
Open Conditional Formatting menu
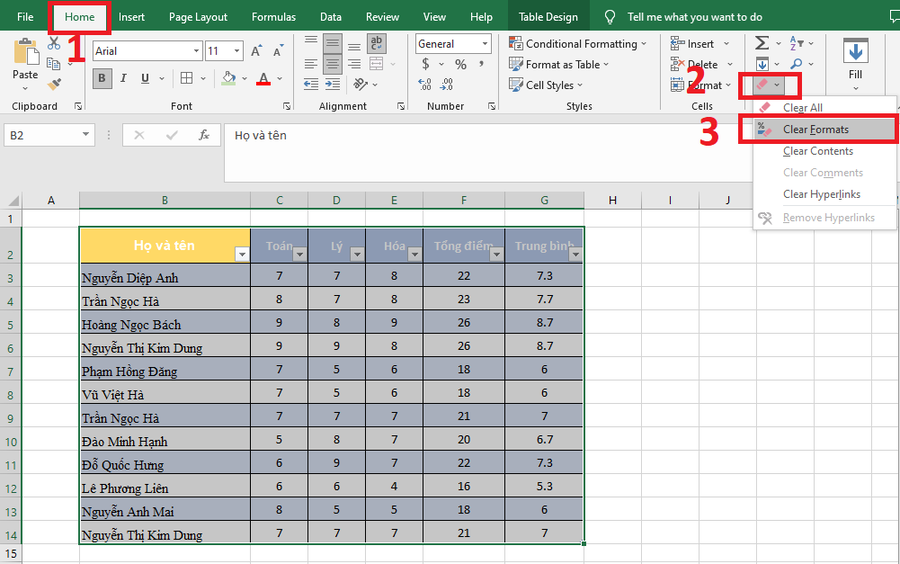(x=577, y=44)
